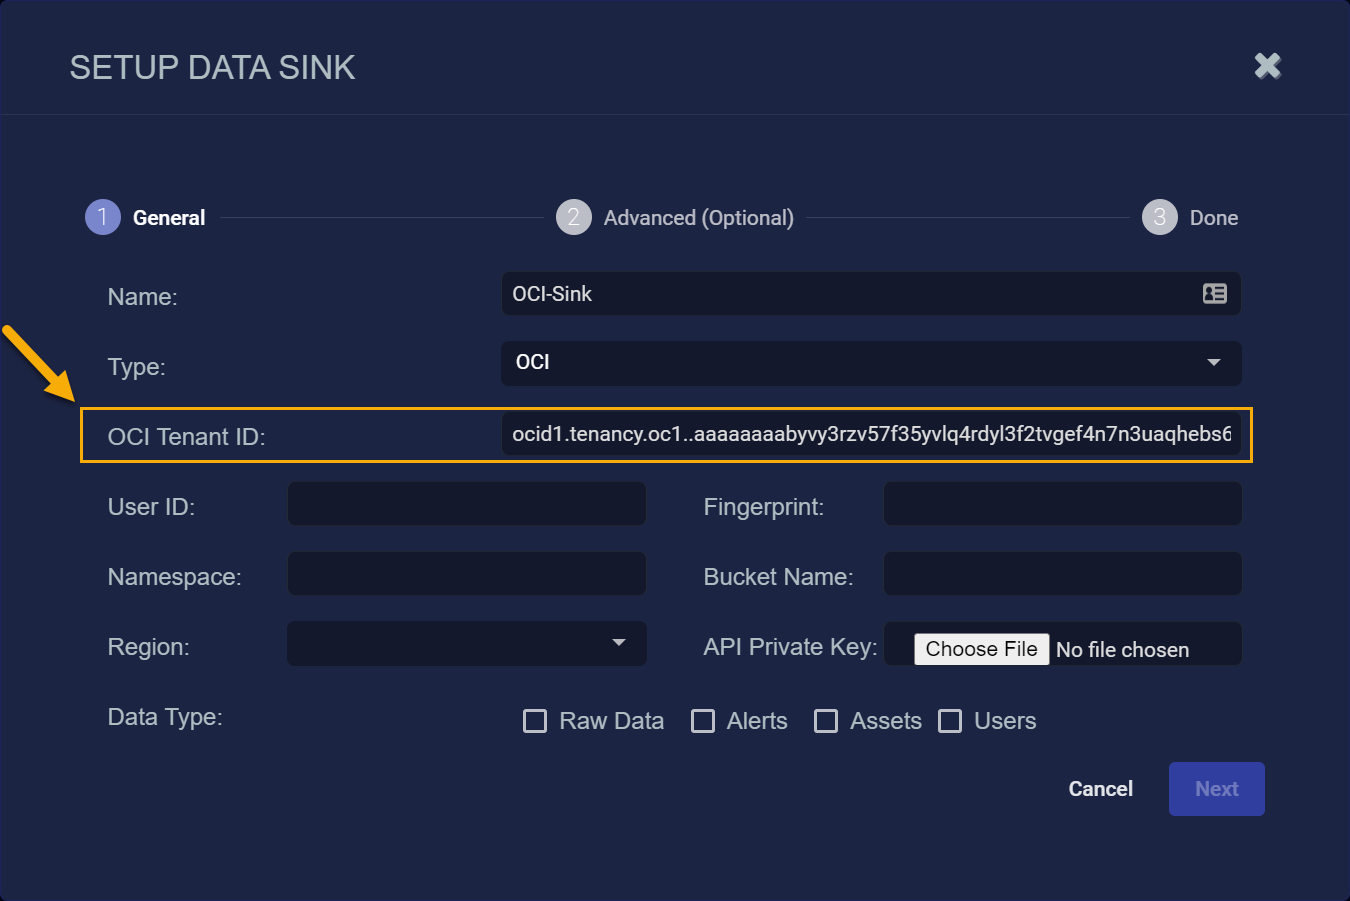Image resolution: width=1350 pixels, height=901 pixels.
Task: Click the Fingerprint input field
Action: pyautogui.click(x=1063, y=504)
